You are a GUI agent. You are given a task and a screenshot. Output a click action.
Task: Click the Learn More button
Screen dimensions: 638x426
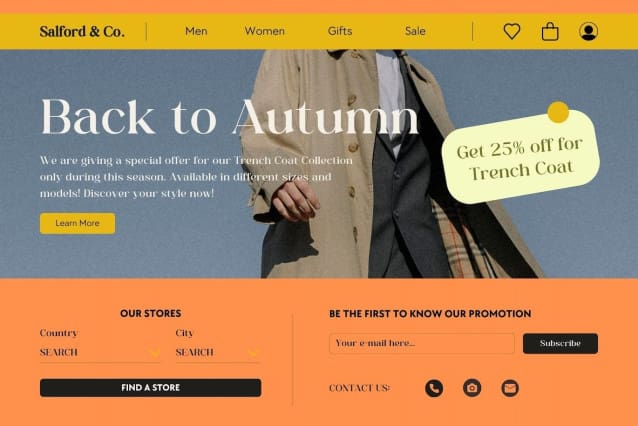(77, 223)
